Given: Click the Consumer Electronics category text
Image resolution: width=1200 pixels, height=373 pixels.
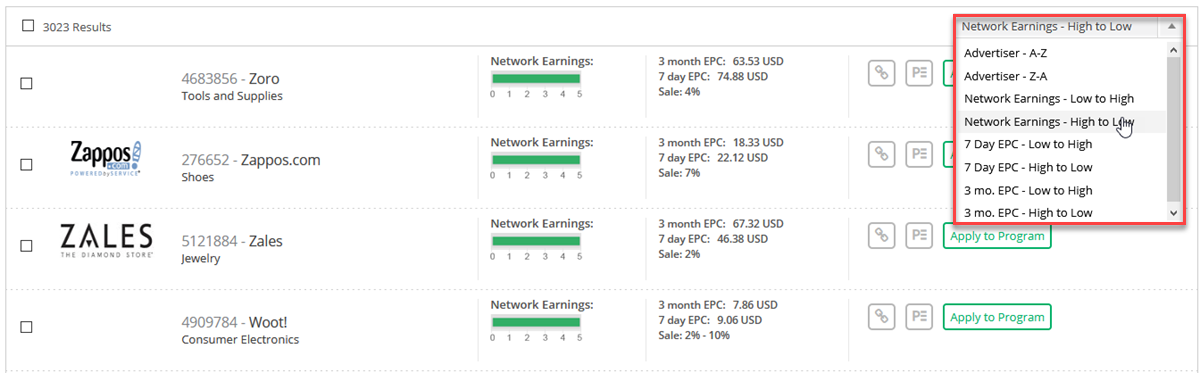Looking at the screenshot, I should tap(240, 339).
